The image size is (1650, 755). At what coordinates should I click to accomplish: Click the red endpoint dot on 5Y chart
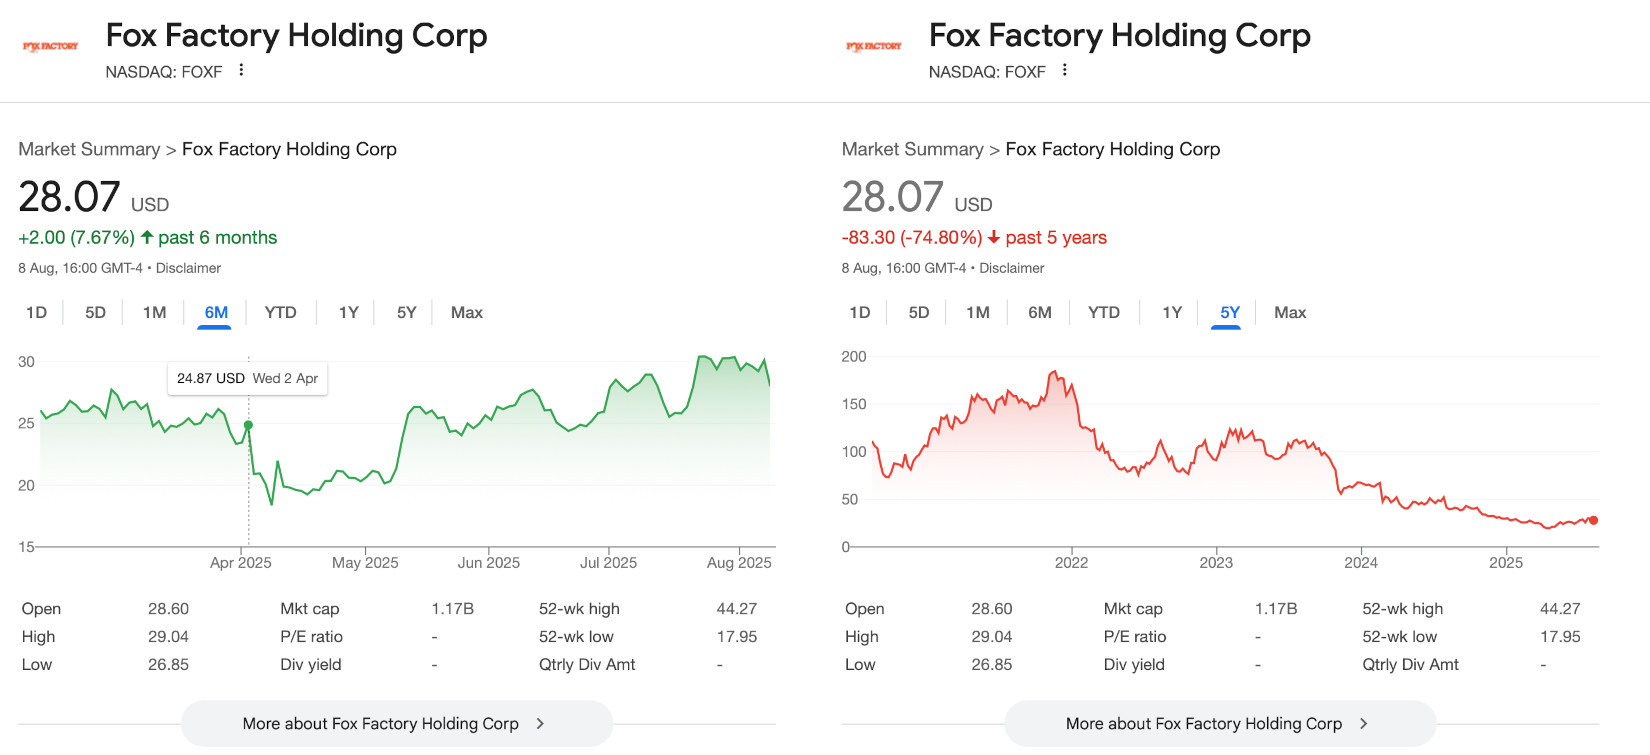coord(1593,520)
